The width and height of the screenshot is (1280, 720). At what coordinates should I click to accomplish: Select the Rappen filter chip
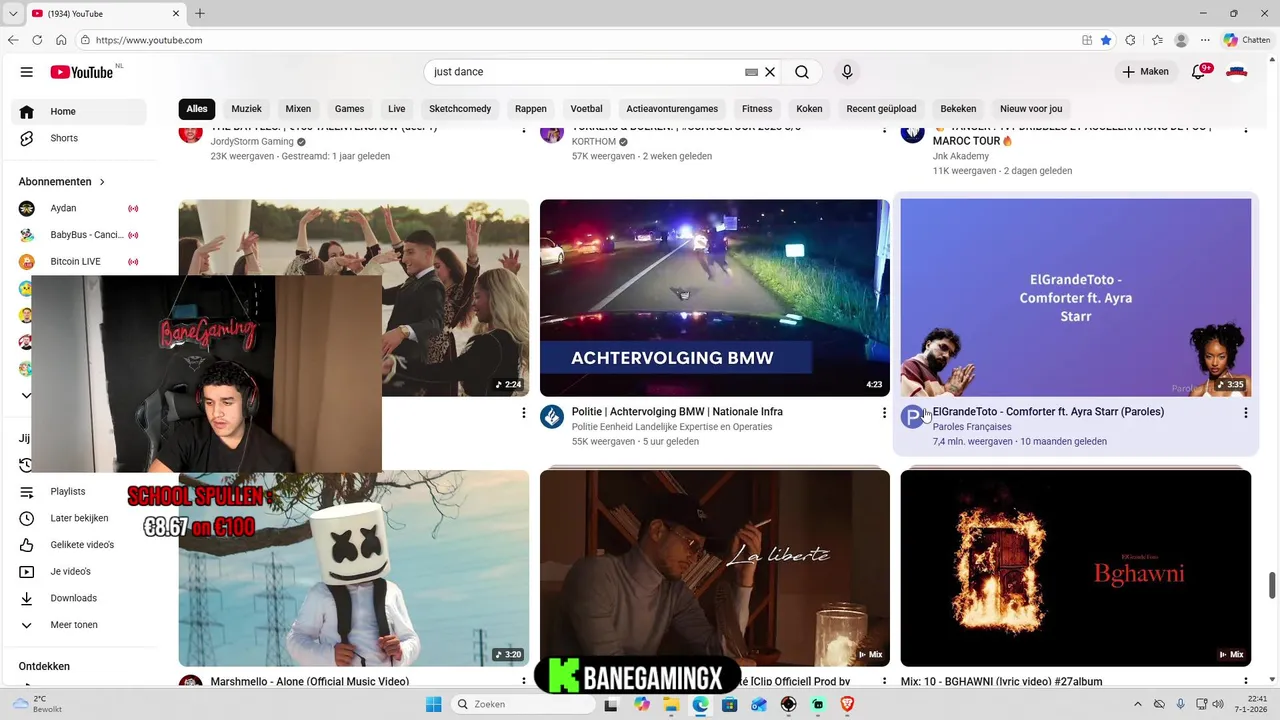531,108
